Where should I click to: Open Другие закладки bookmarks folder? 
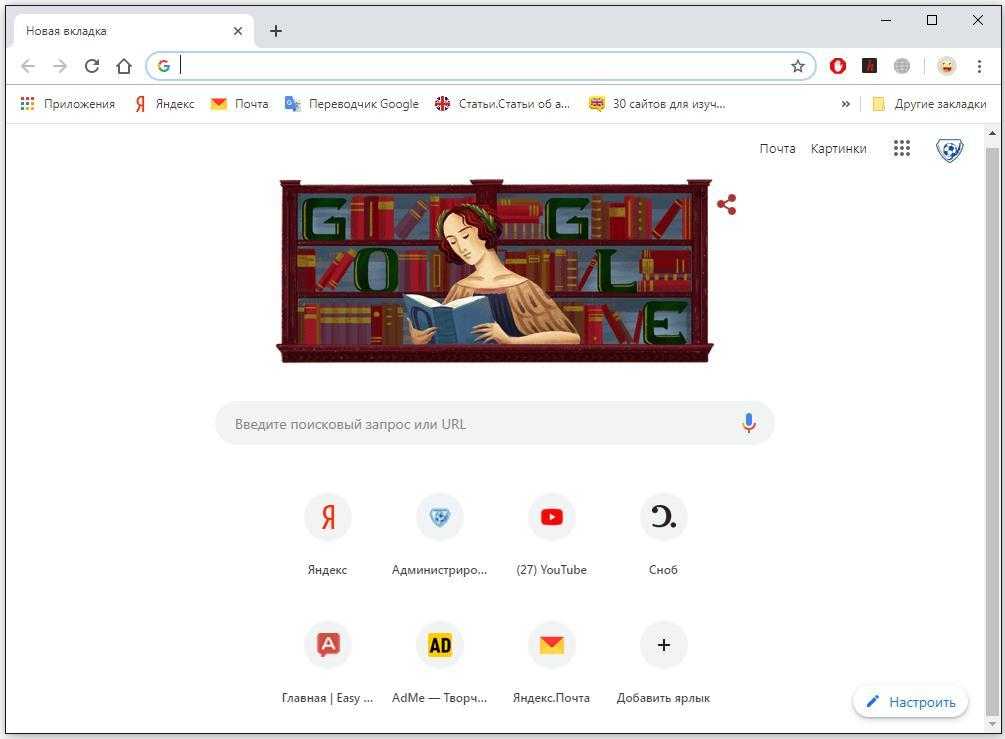929,104
